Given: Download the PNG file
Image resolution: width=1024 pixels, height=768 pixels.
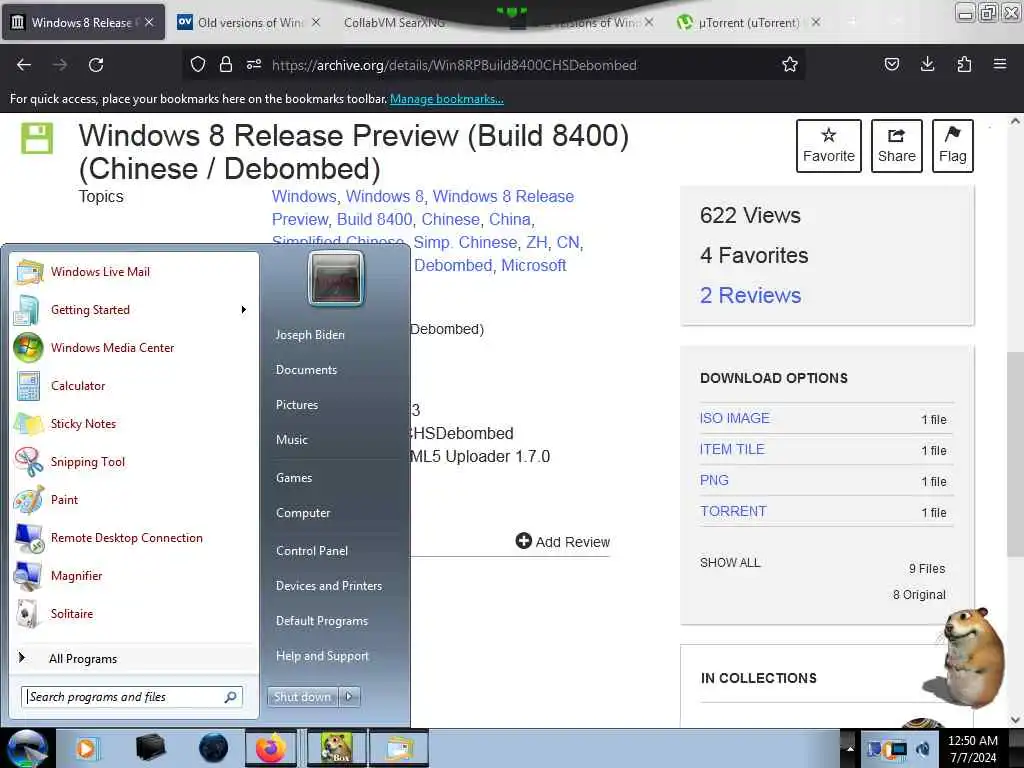Looking at the screenshot, I should pyautogui.click(x=714, y=480).
